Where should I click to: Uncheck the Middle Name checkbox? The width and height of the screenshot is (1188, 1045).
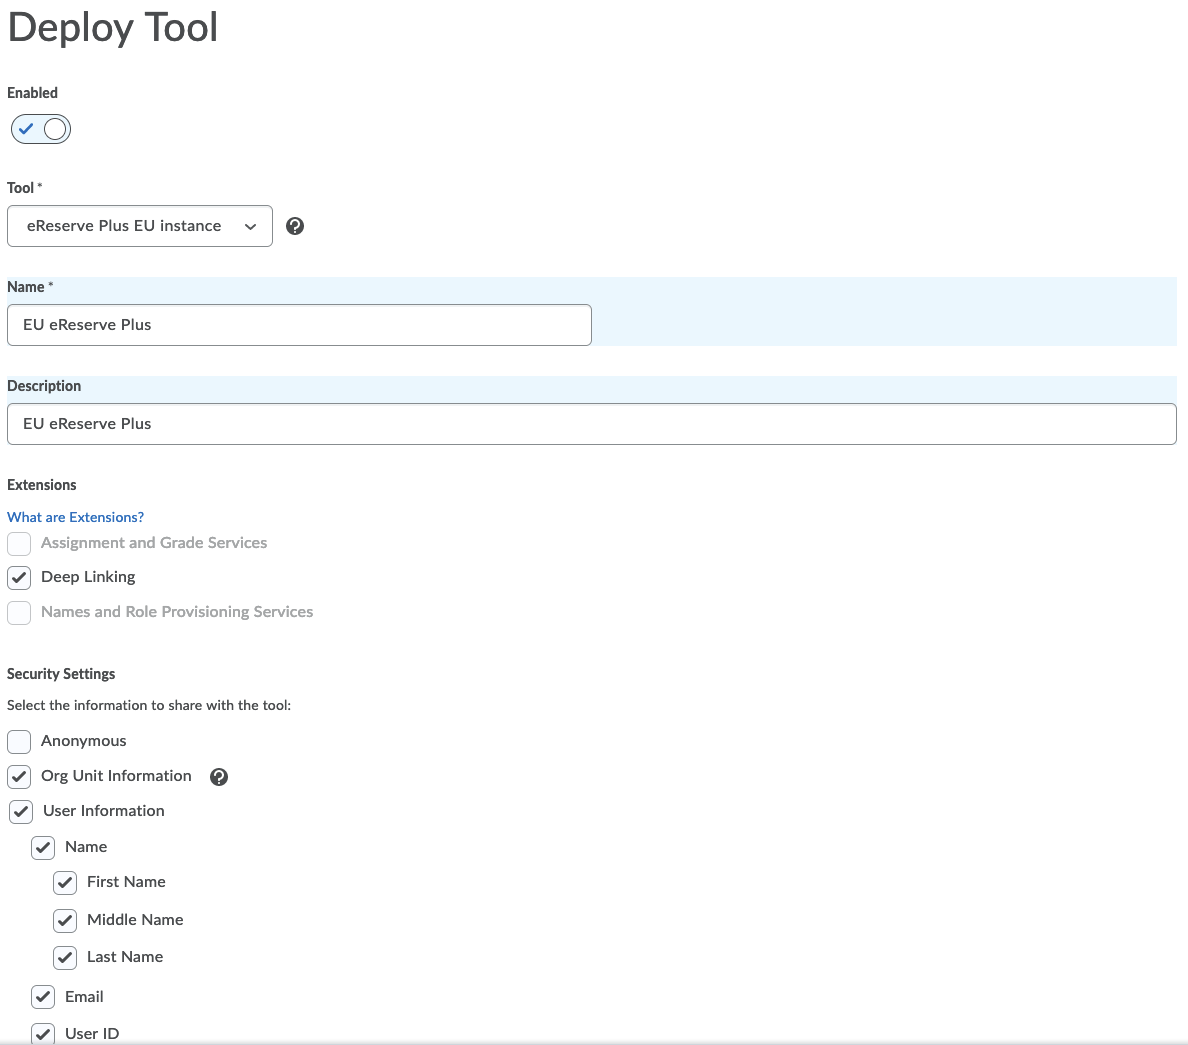pyautogui.click(x=65, y=920)
